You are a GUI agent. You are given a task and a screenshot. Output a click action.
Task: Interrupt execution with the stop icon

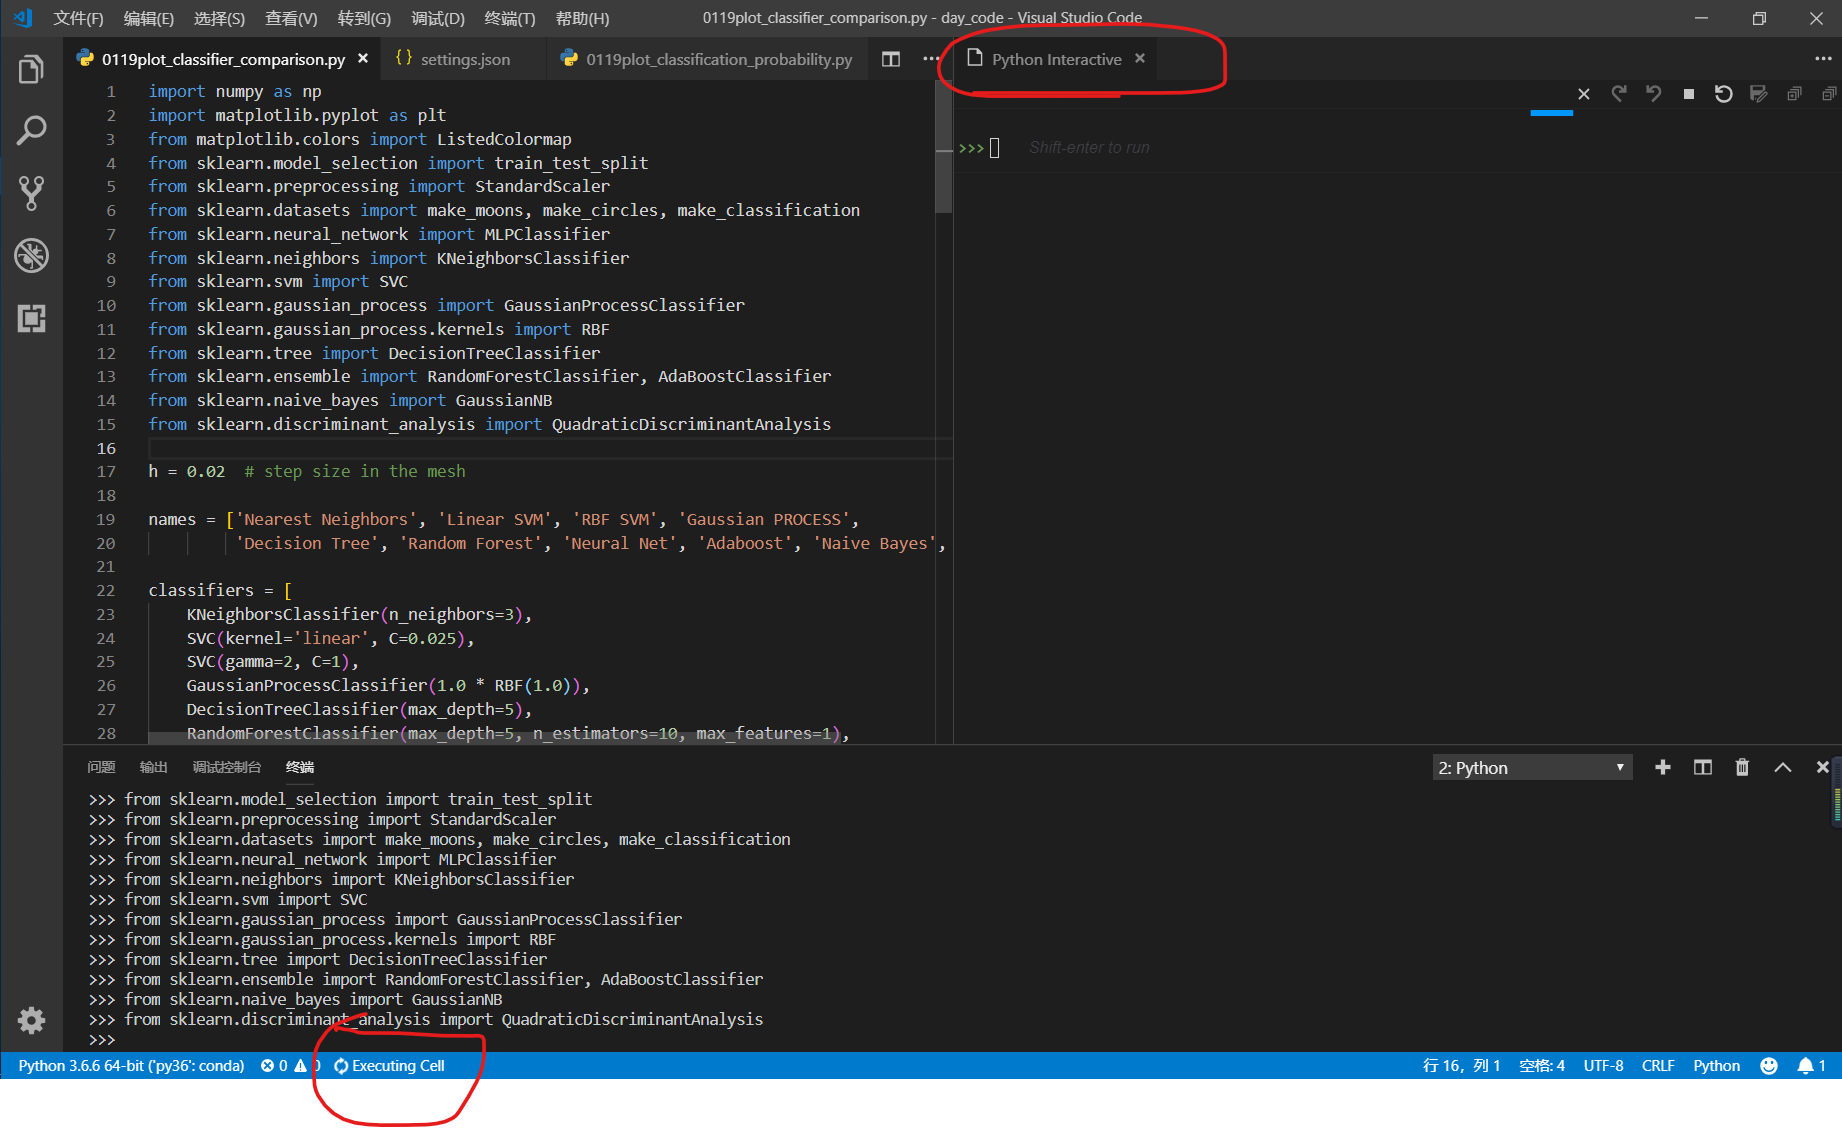coord(1689,93)
